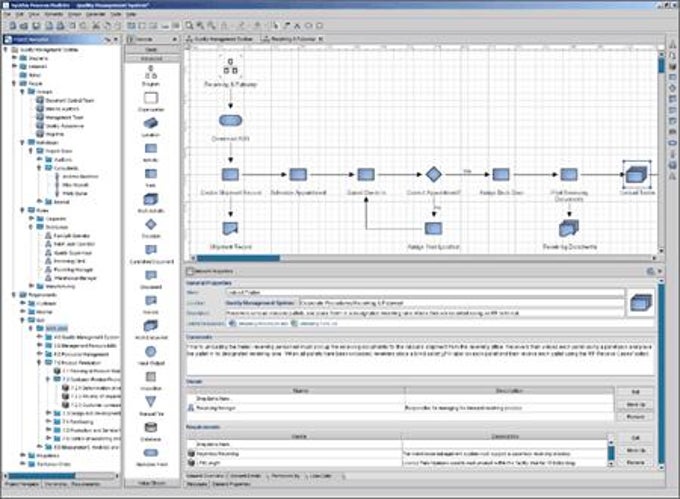Choose the Records shape in the palette
Image resolution: width=680 pixels, height=499 pixels.
[x=150, y=300]
